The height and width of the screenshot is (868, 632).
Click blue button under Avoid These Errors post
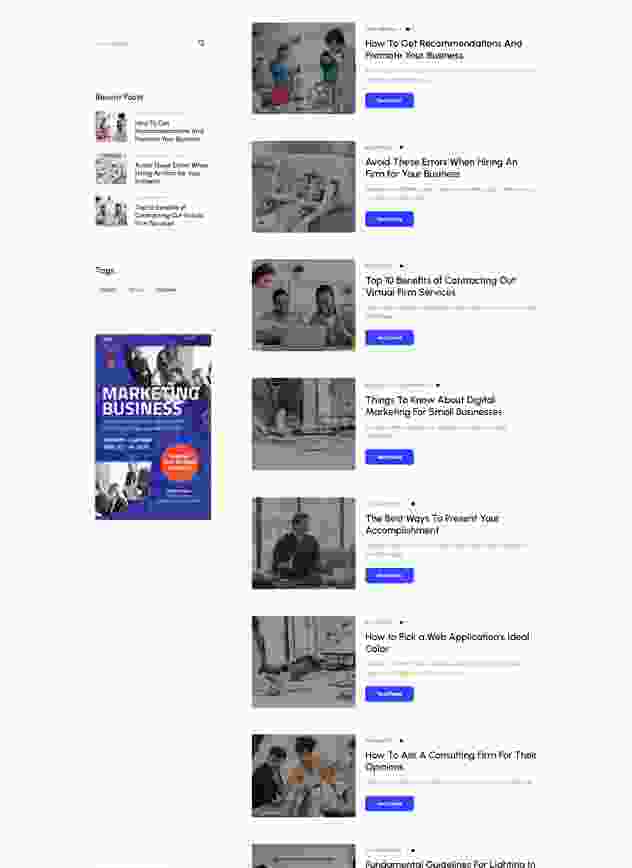pos(389,219)
